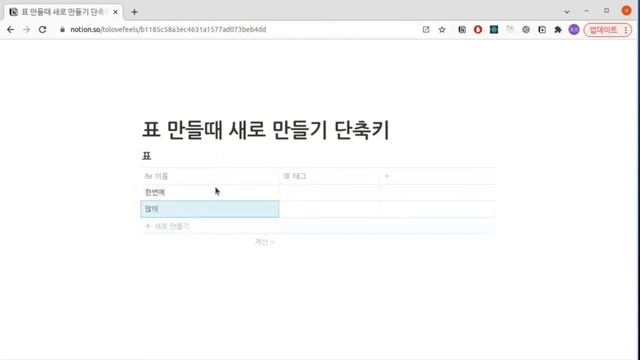Select the notion.so URL in the address bar

[x=168, y=29]
